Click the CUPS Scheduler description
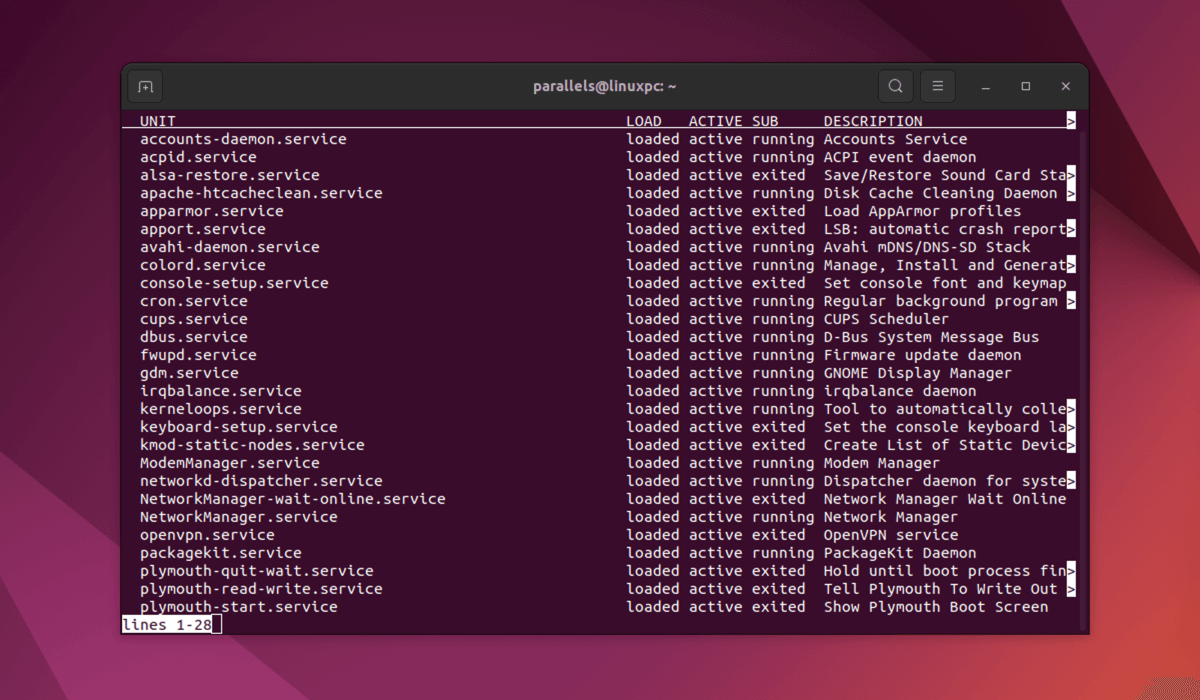The height and width of the screenshot is (700, 1200). click(887, 319)
